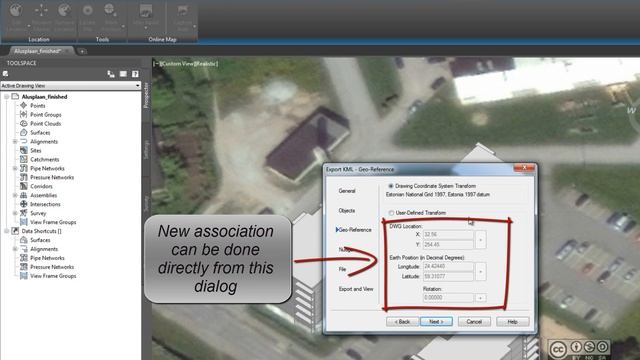
Task: Go to Objects step in Export KML
Action: [347, 211]
